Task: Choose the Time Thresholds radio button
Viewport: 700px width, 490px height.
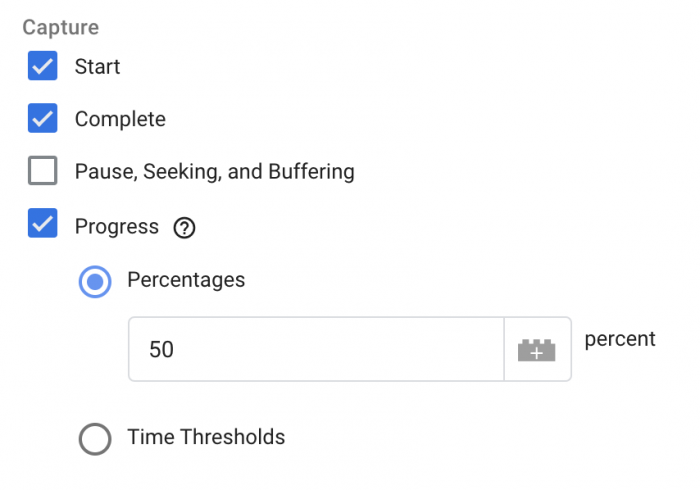Action: click(x=95, y=439)
